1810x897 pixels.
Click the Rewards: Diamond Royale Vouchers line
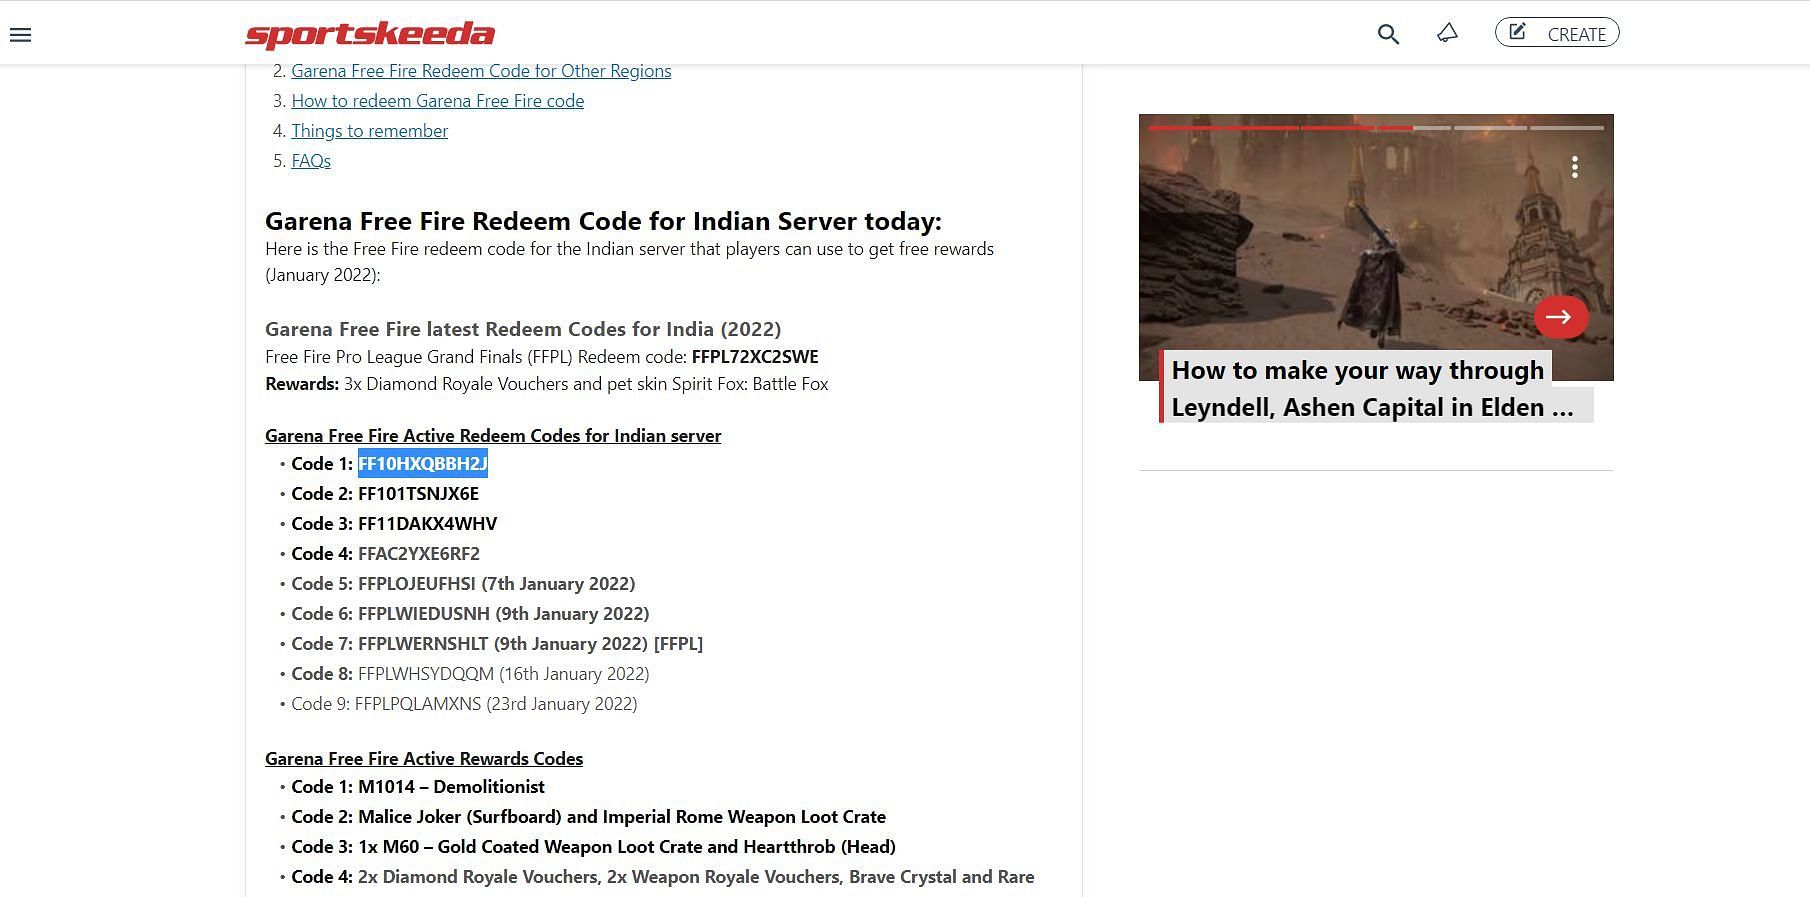click(546, 384)
